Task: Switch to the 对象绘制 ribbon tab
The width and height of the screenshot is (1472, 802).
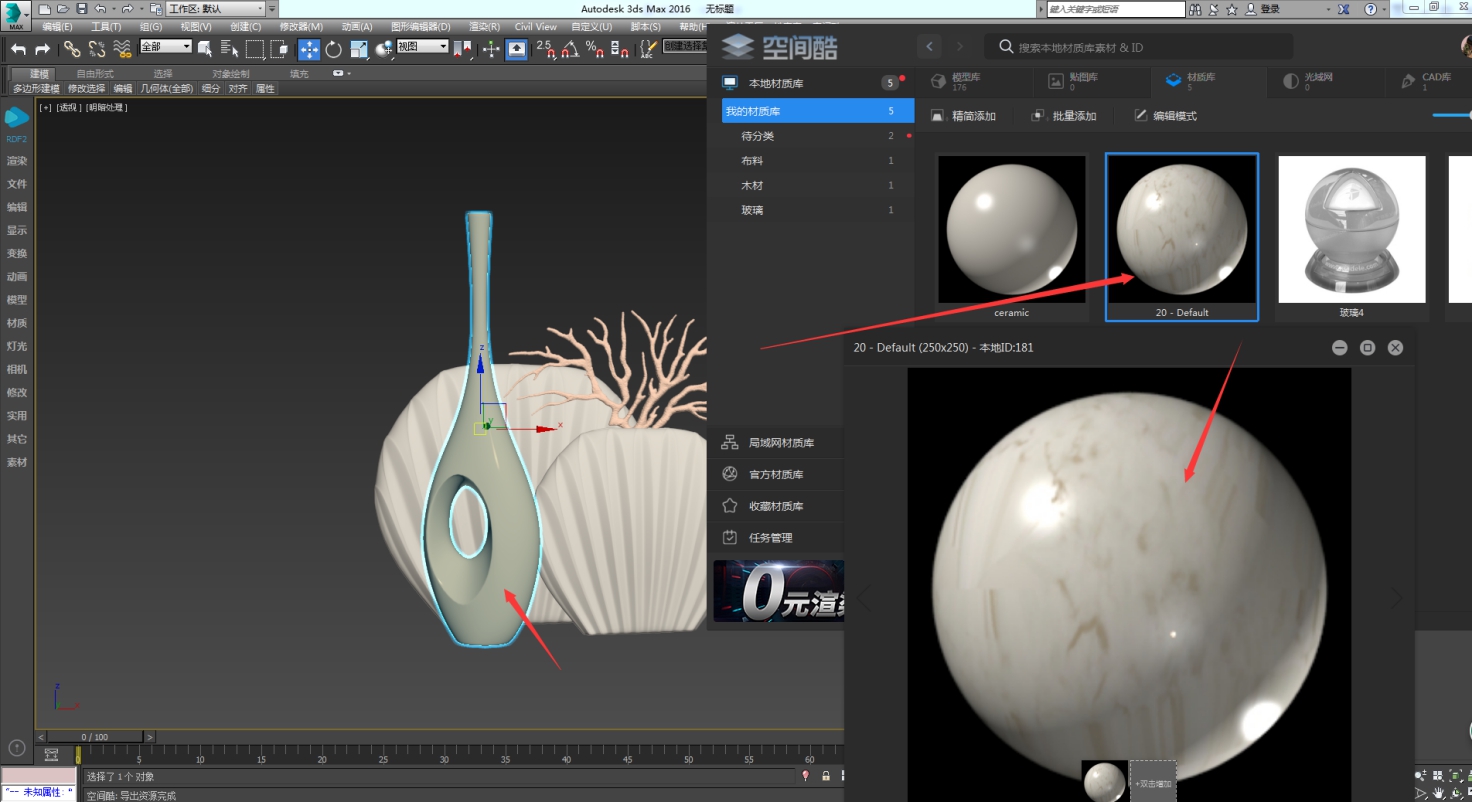Action: coord(231,74)
